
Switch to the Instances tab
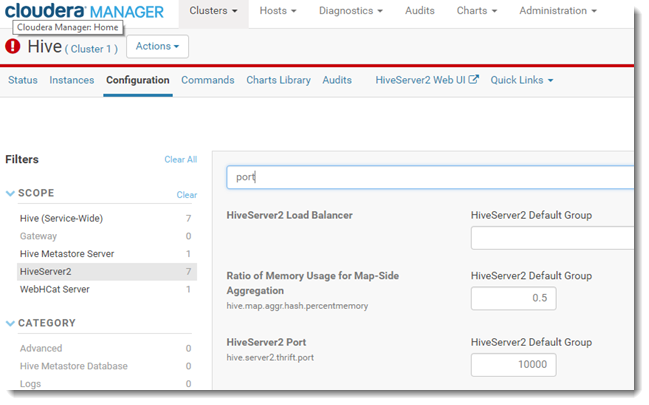tap(72, 80)
